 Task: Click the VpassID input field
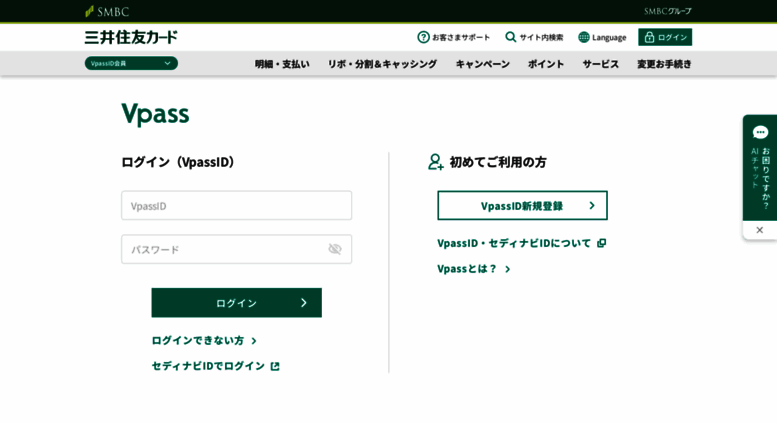pyautogui.click(x=236, y=205)
